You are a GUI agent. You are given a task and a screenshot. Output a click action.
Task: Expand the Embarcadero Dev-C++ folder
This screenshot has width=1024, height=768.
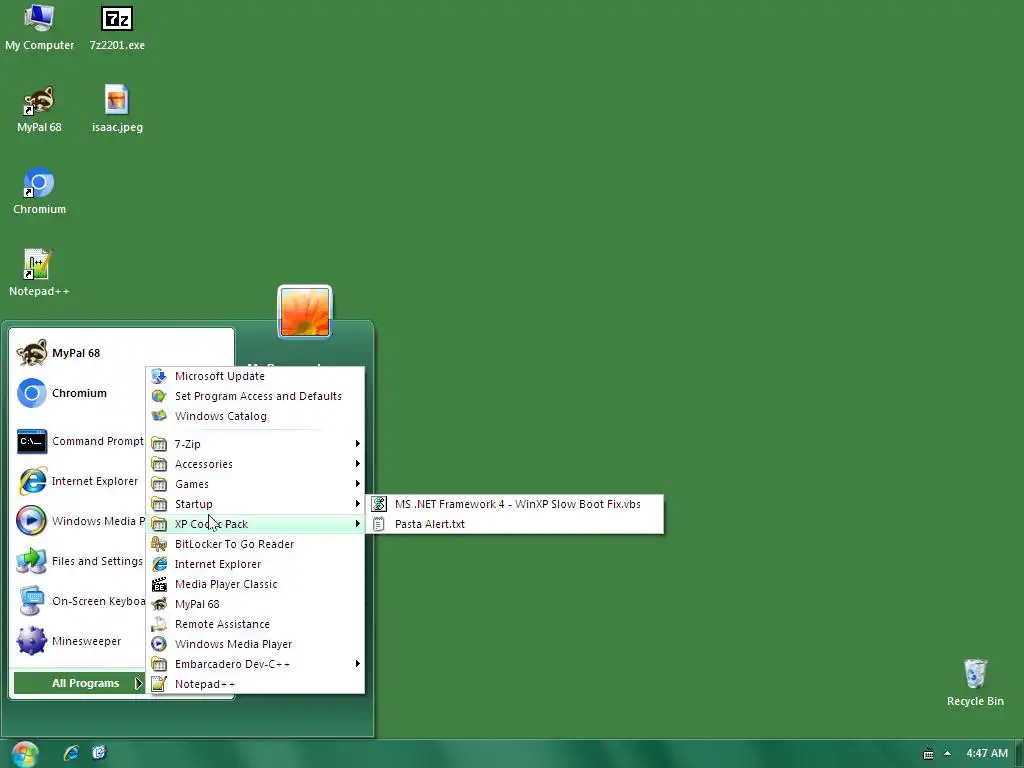point(255,664)
